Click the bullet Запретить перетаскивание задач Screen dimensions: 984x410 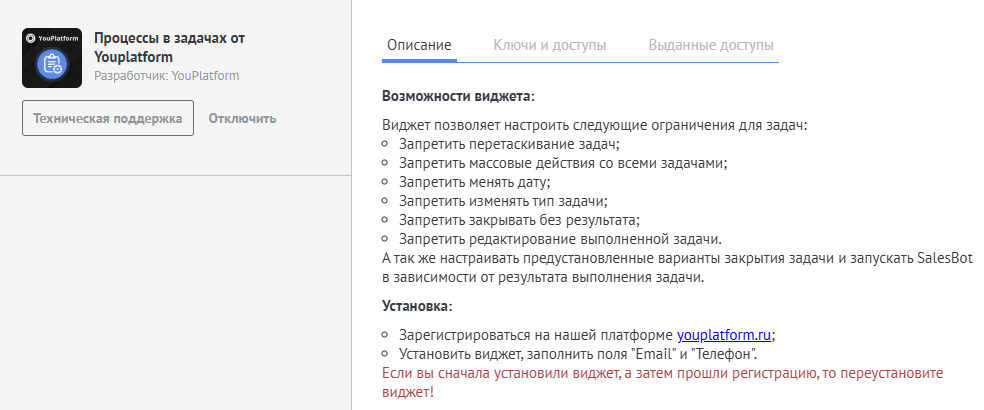pyautogui.click(x=509, y=144)
